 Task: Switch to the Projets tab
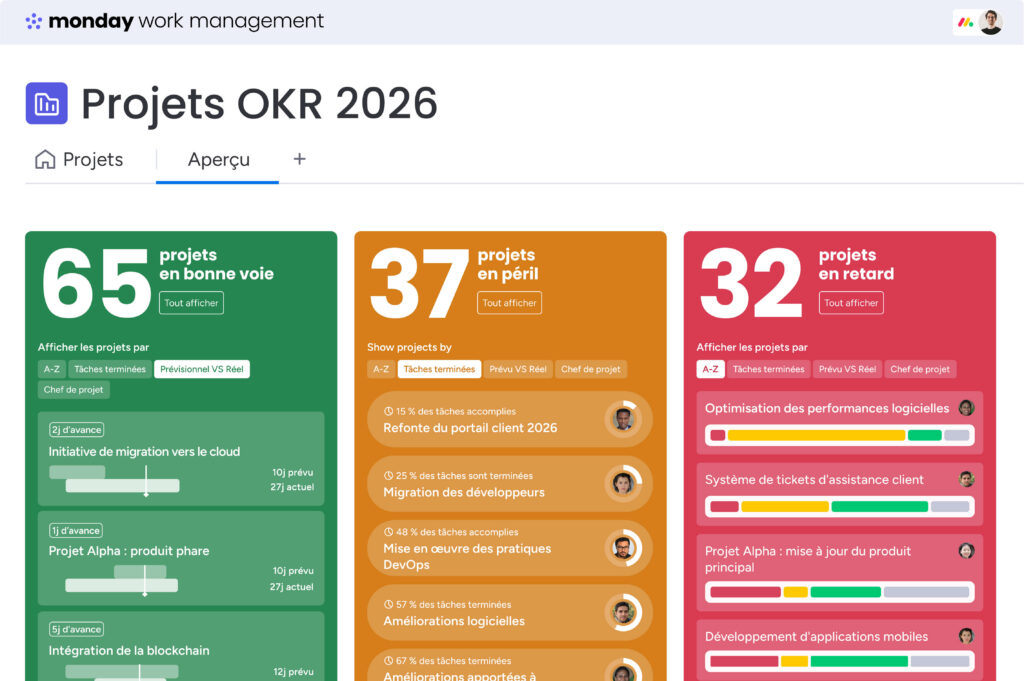coord(79,159)
